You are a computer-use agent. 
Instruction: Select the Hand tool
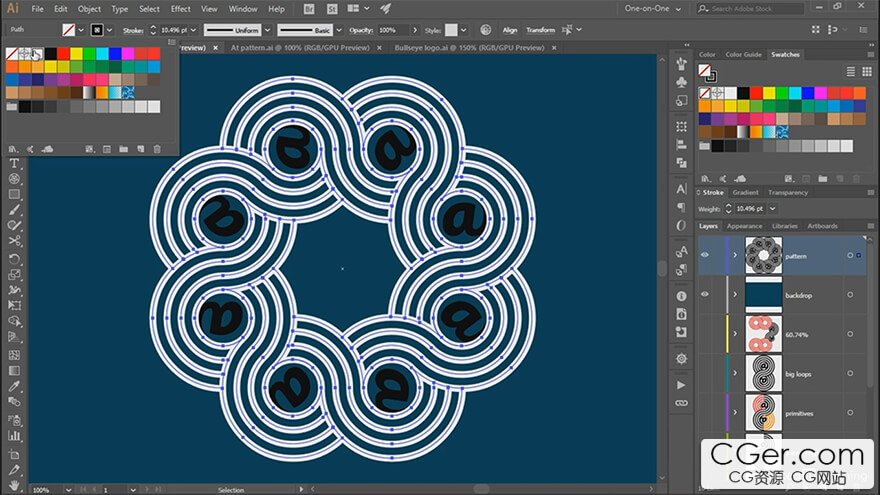click(15, 485)
